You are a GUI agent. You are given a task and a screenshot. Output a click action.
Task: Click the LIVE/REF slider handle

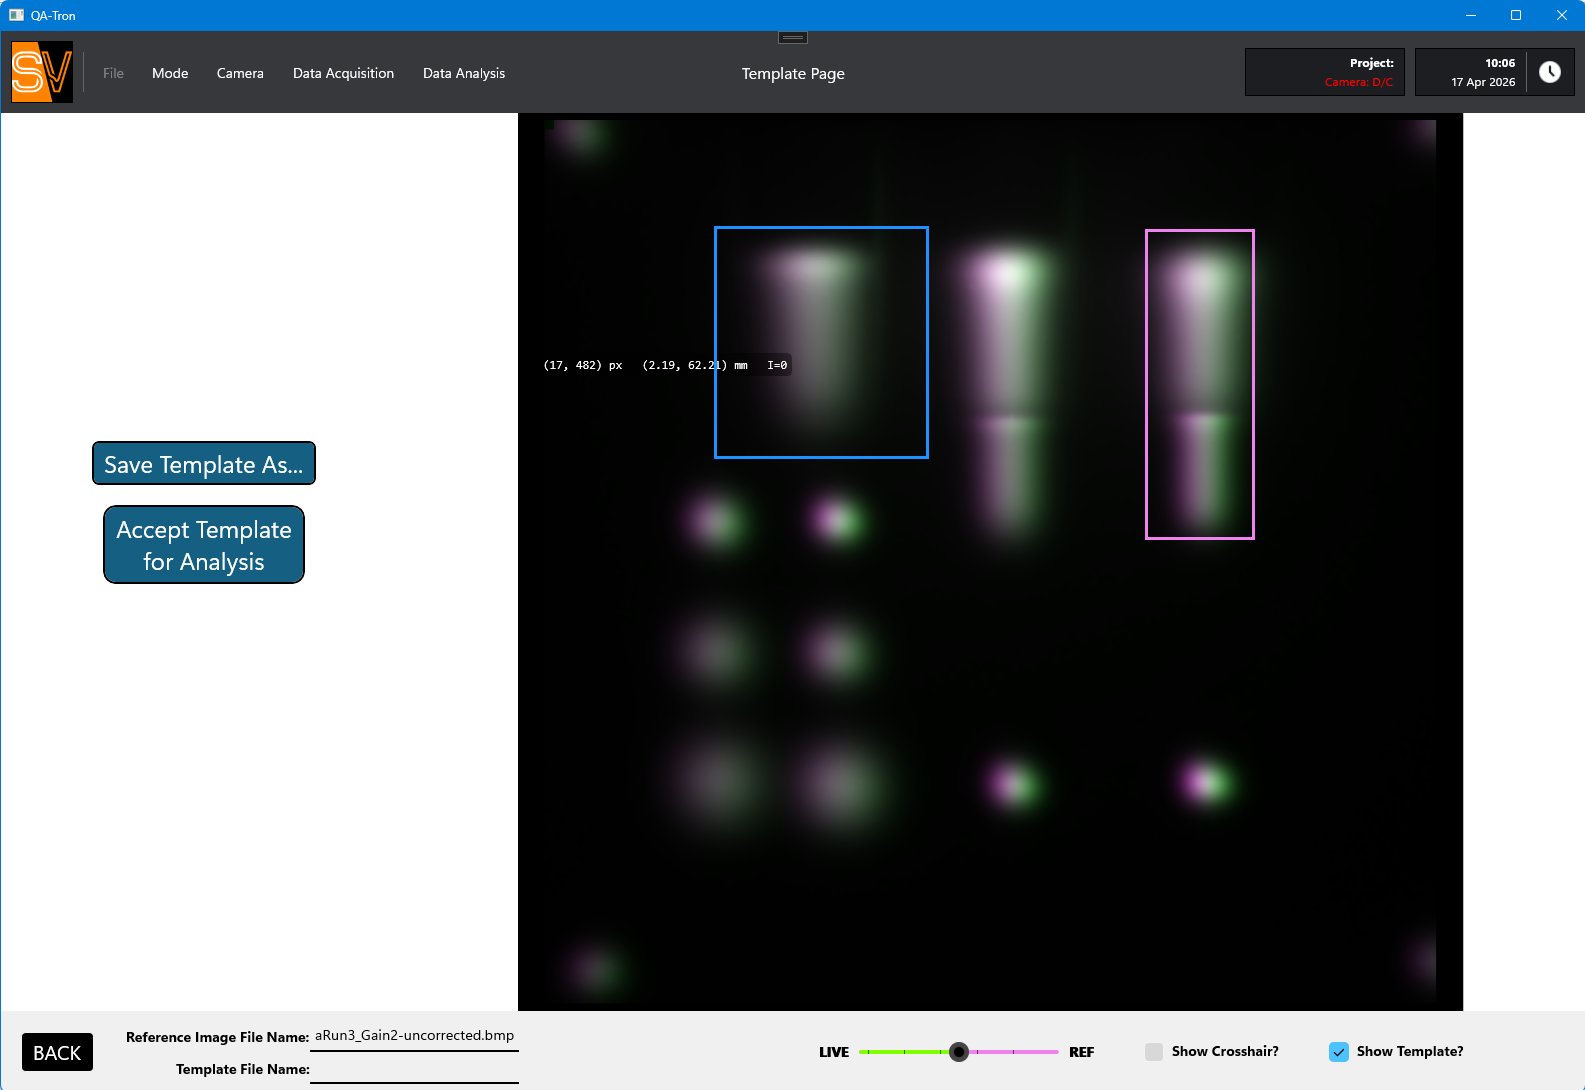click(959, 1052)
